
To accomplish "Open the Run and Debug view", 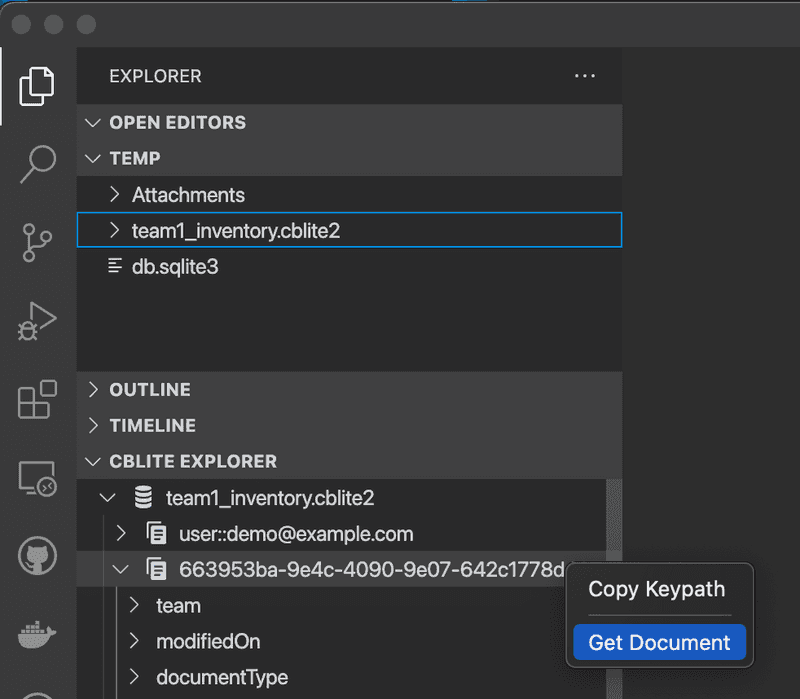I will coord(37,321).
